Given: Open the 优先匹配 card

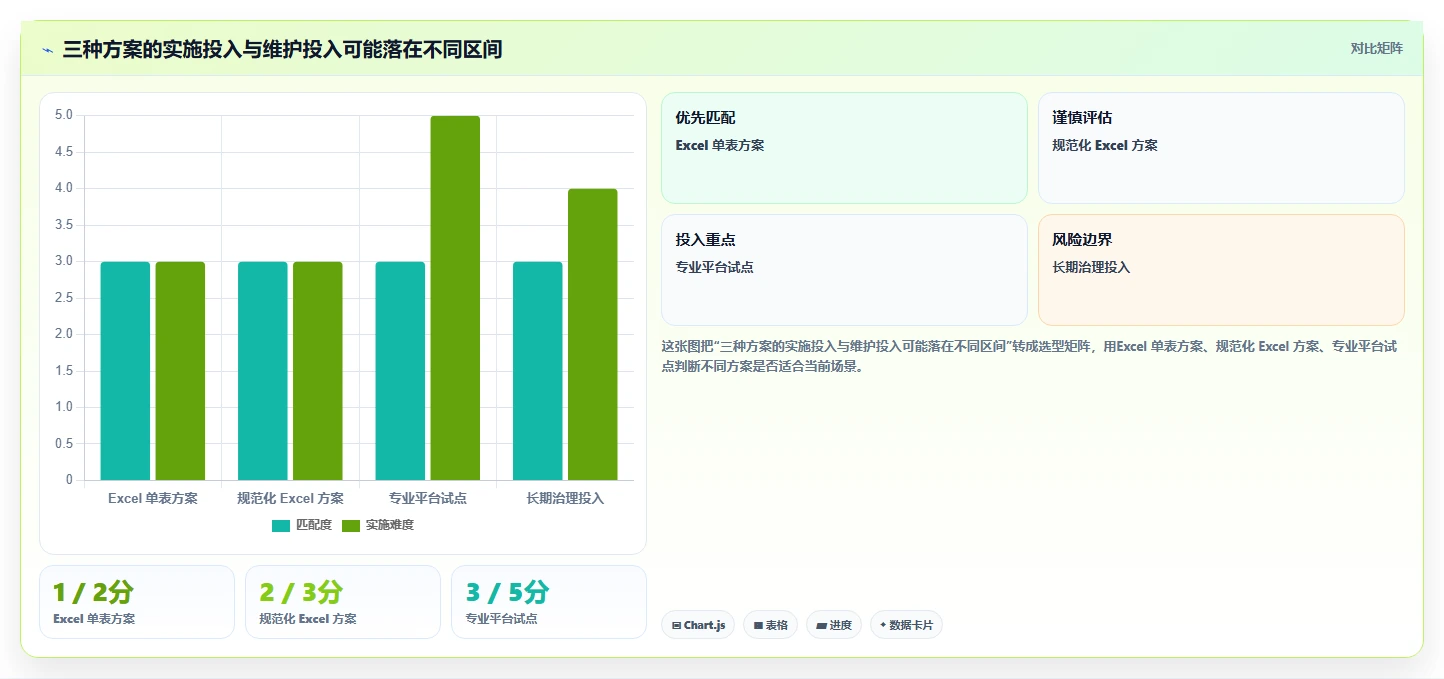Looking at the screenshot, I should point(844,148).
